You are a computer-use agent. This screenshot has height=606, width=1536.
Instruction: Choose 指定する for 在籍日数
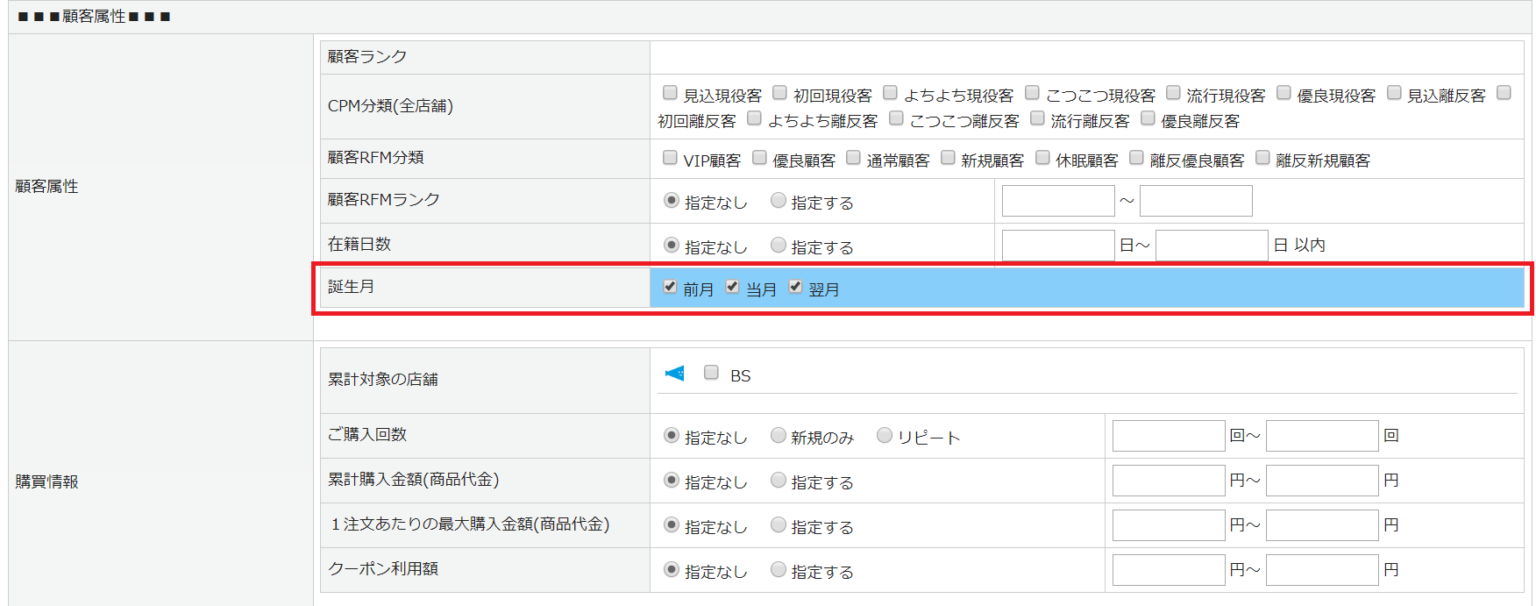click(x=778, y=245)
